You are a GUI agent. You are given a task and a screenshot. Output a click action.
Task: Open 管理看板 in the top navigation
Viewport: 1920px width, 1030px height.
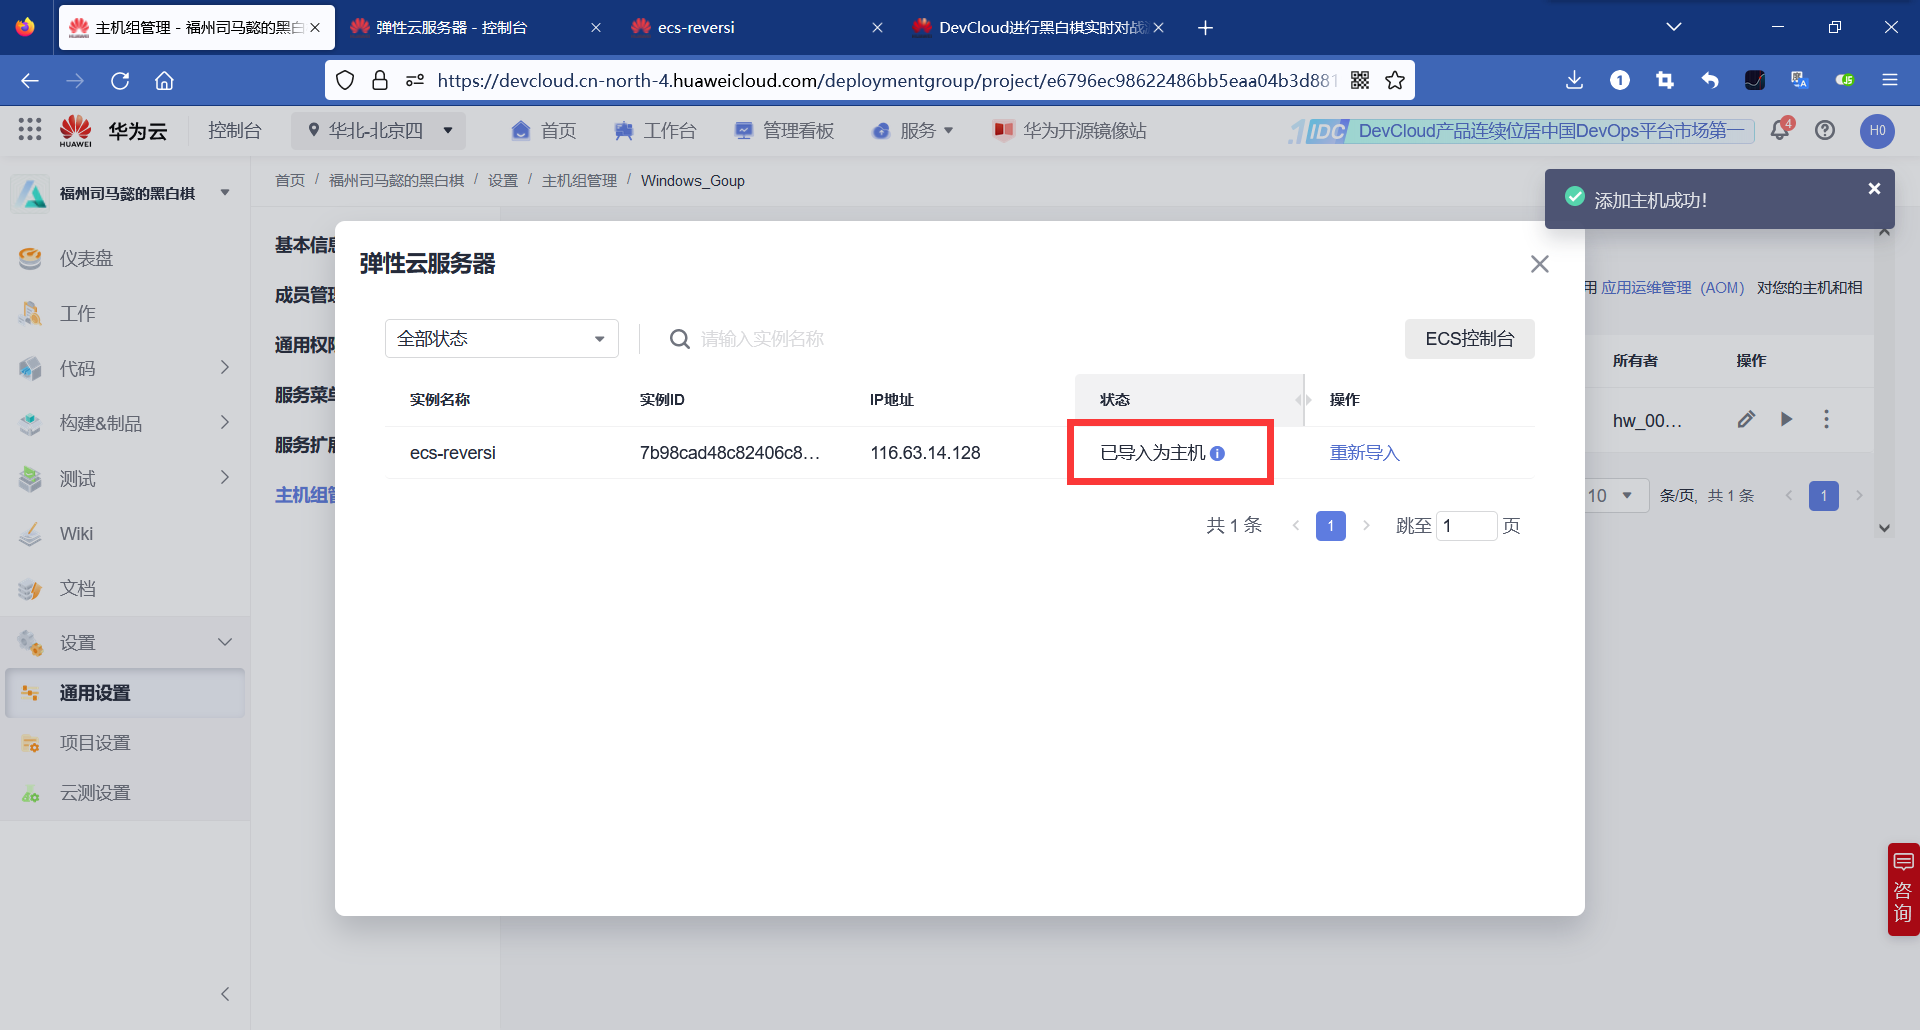[x=783, y=131]
